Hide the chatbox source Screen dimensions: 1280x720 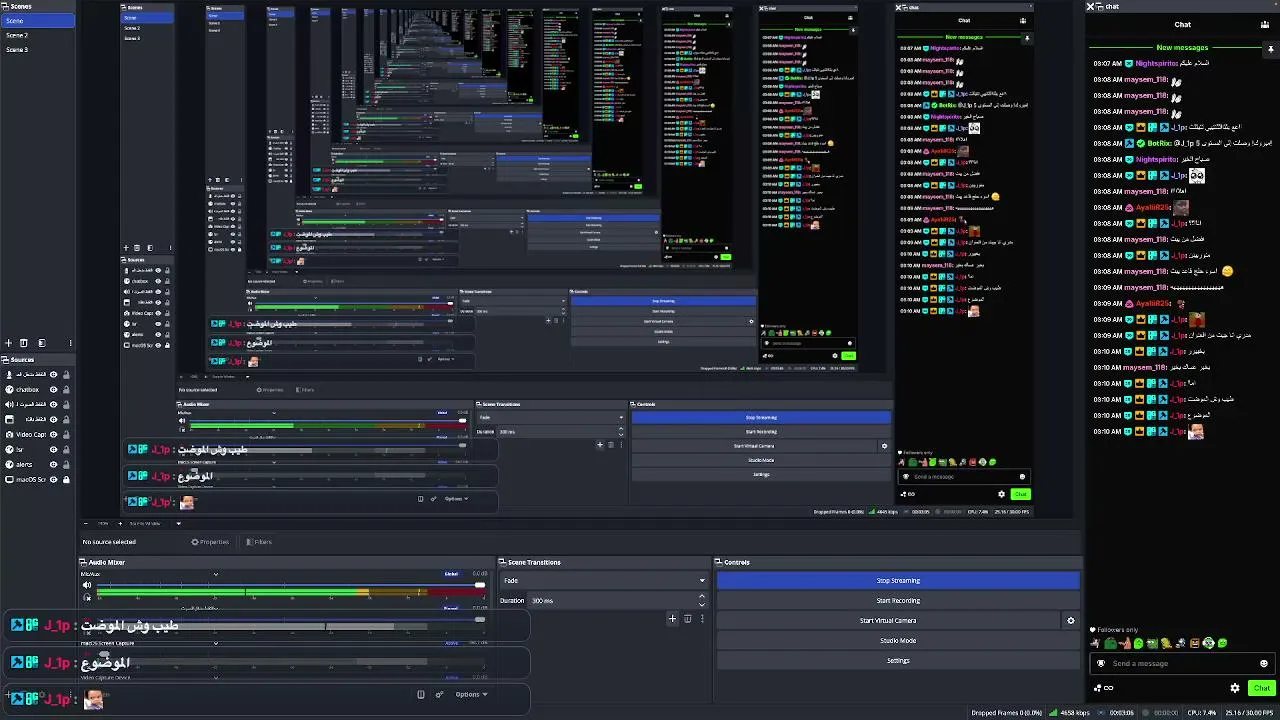tap(53, 389)
